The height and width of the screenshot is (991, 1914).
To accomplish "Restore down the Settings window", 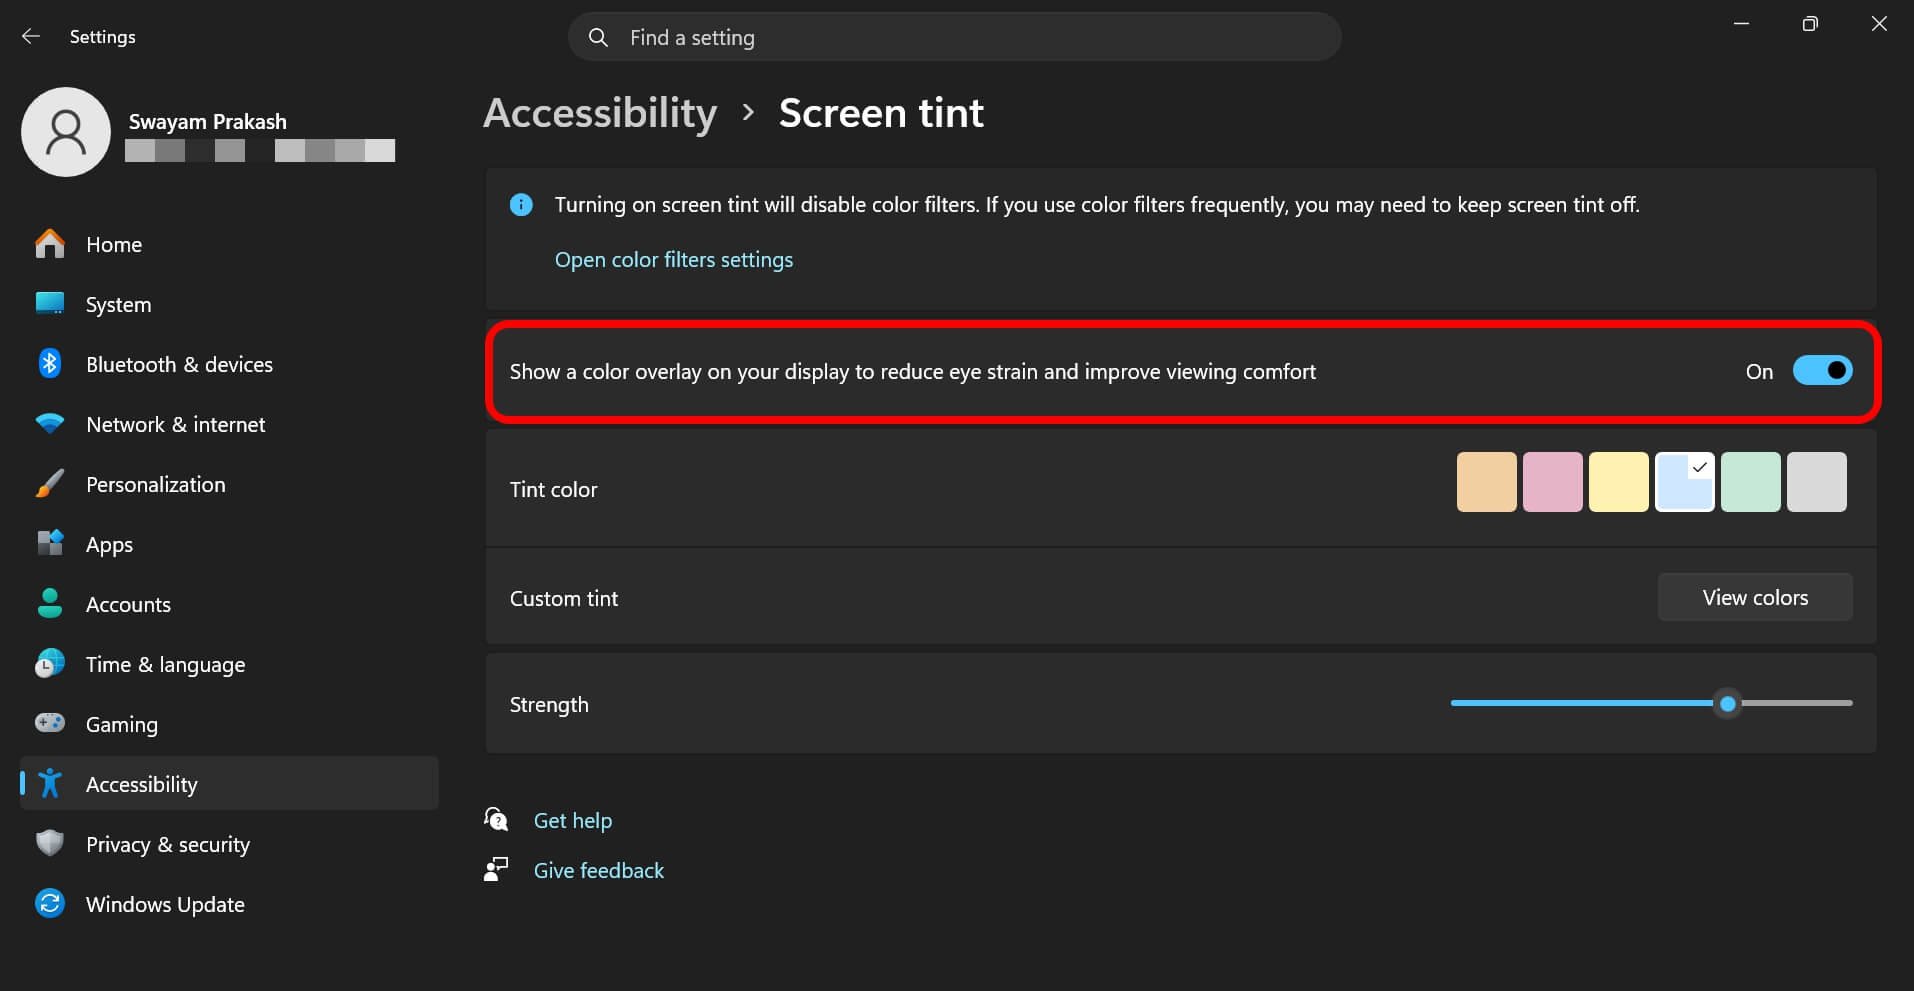I will (1810, 24).
